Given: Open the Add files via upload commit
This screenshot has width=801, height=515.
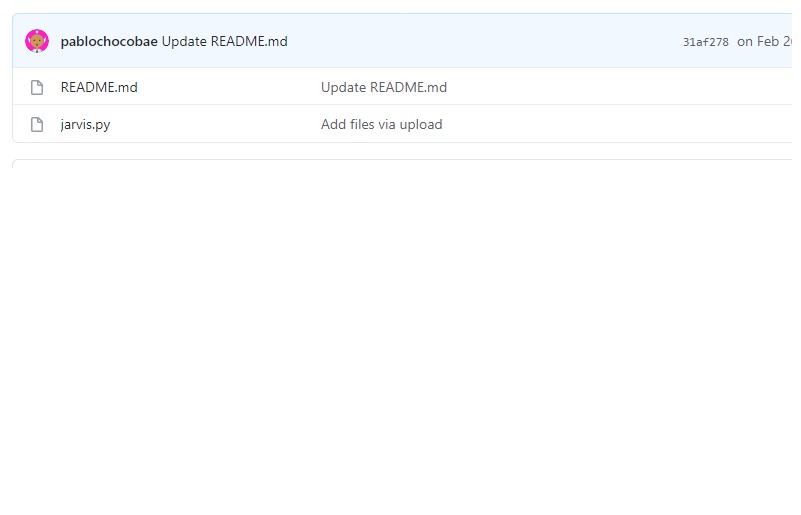Looking at the screenshot, I should pyautogui.click(x=382, y=124).
